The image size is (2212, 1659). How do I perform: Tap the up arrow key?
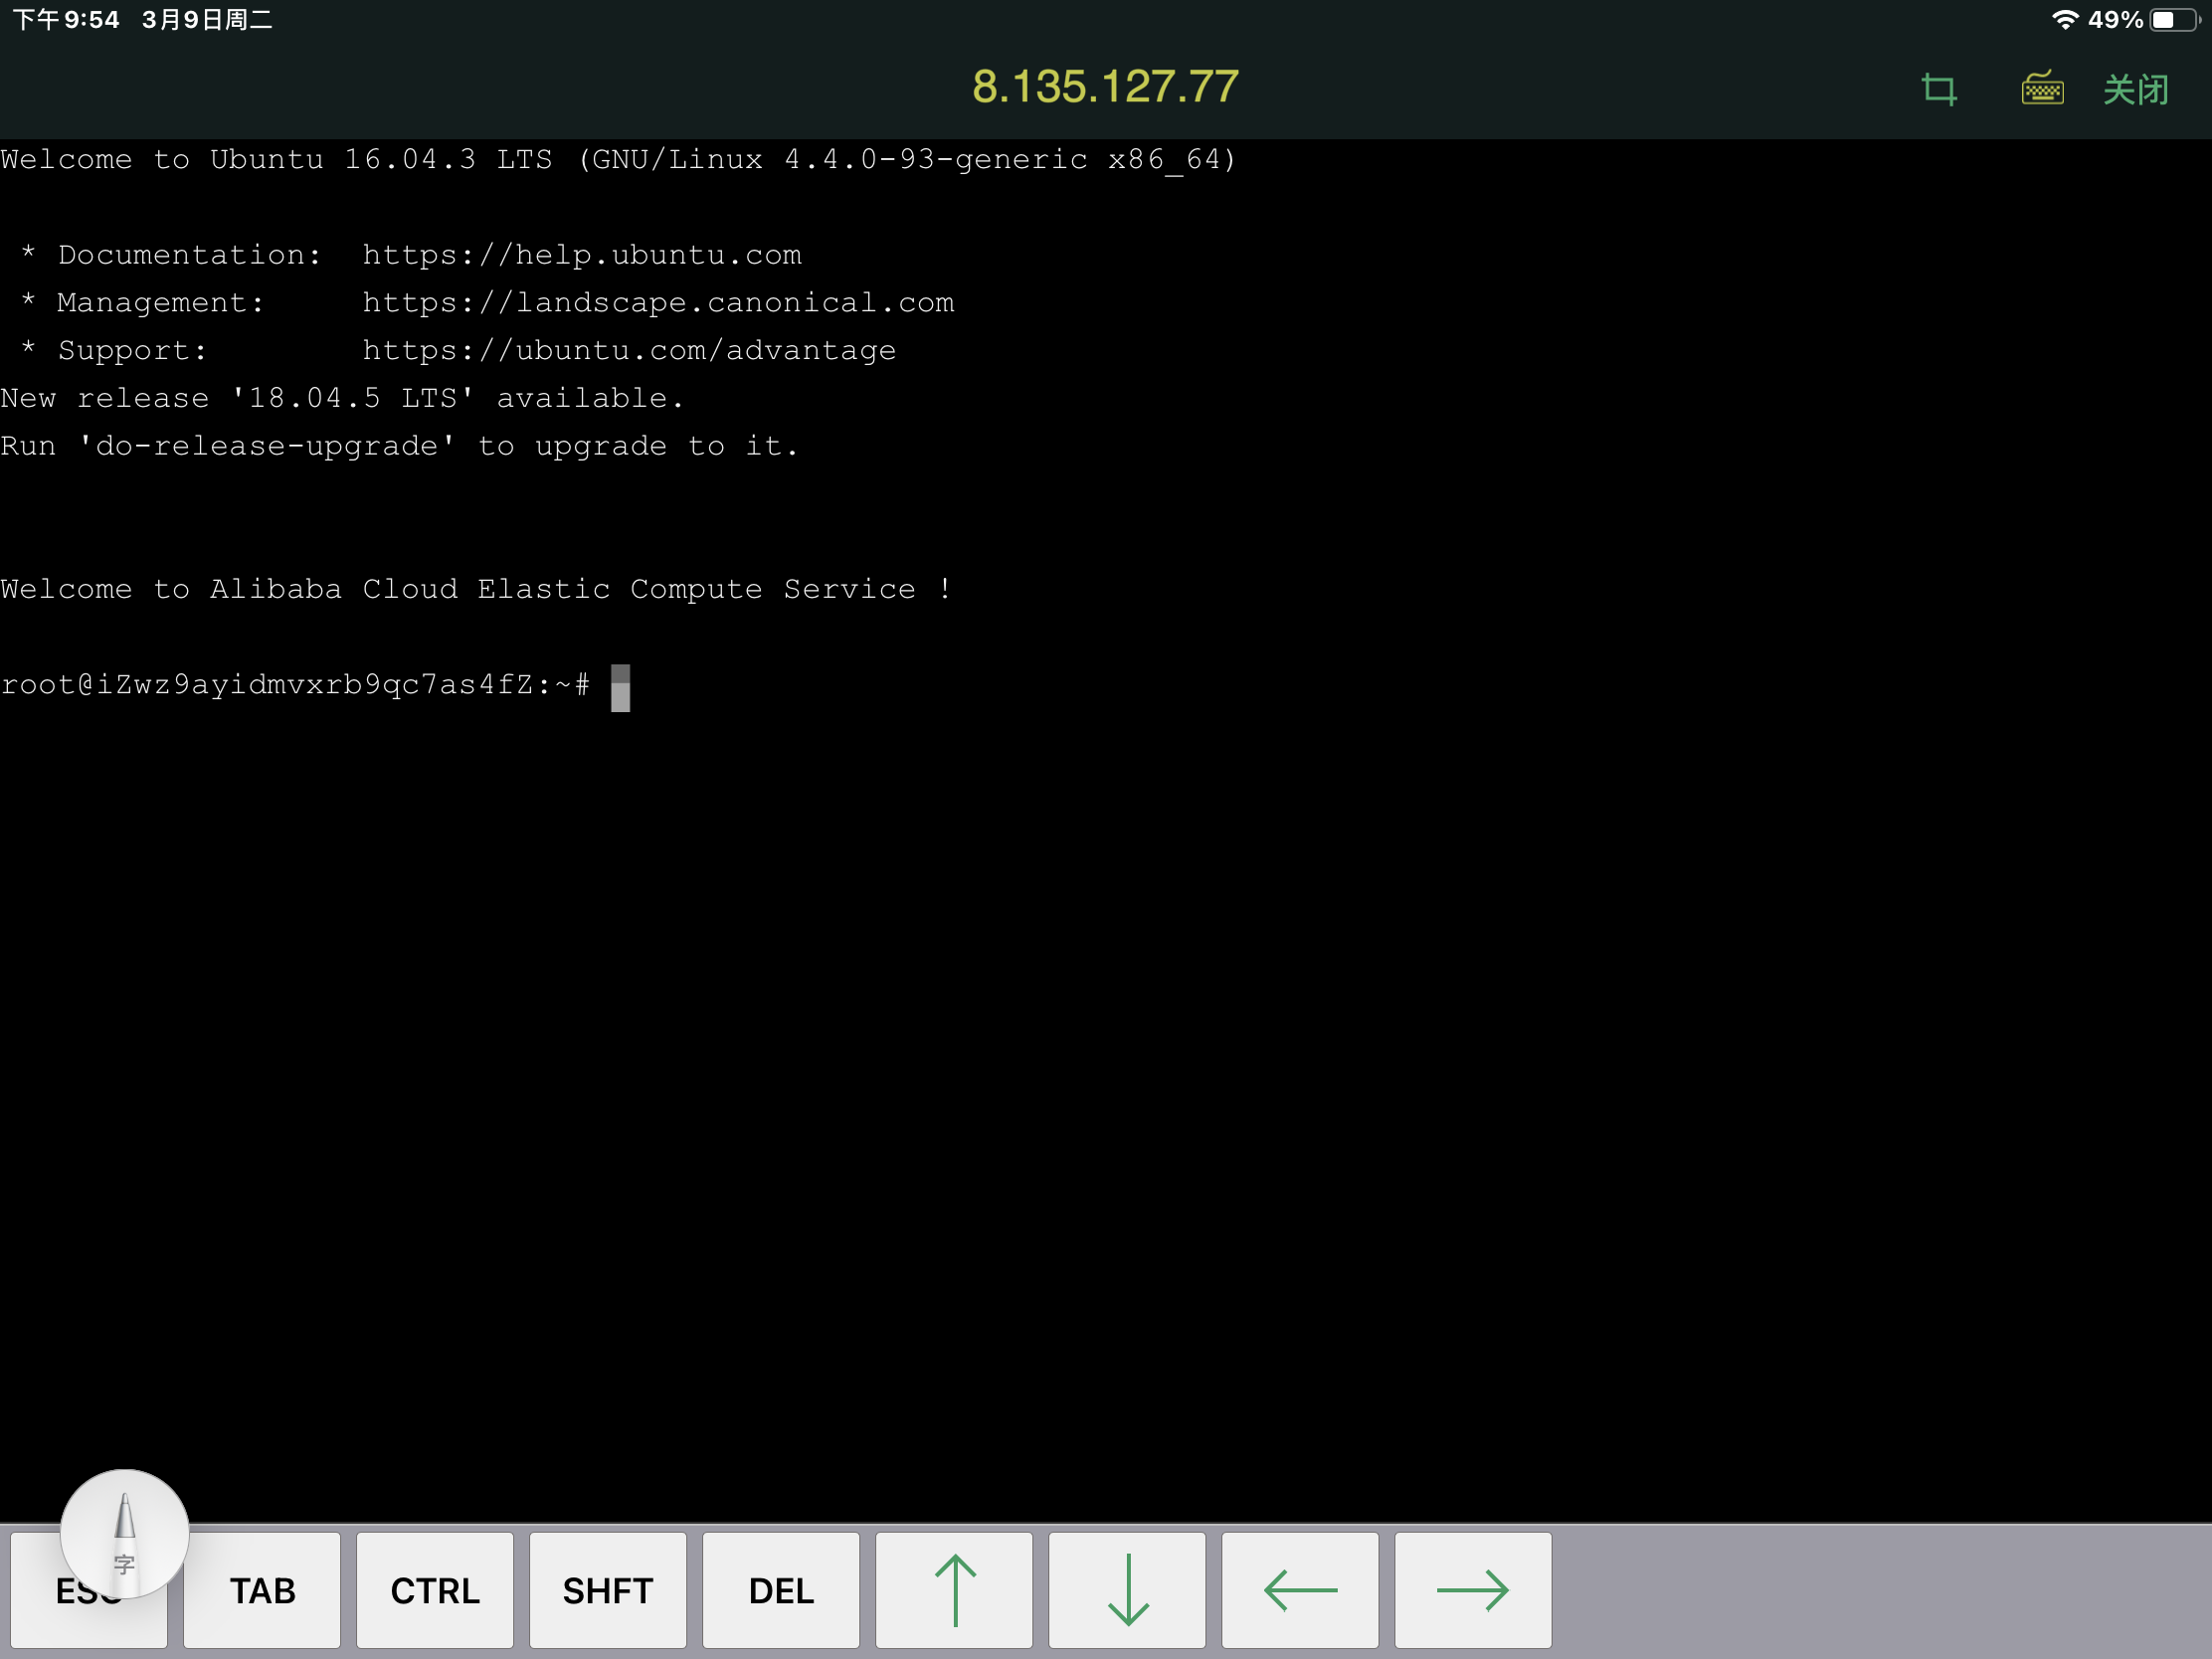pyautogui.click(x=954, y=1590)
